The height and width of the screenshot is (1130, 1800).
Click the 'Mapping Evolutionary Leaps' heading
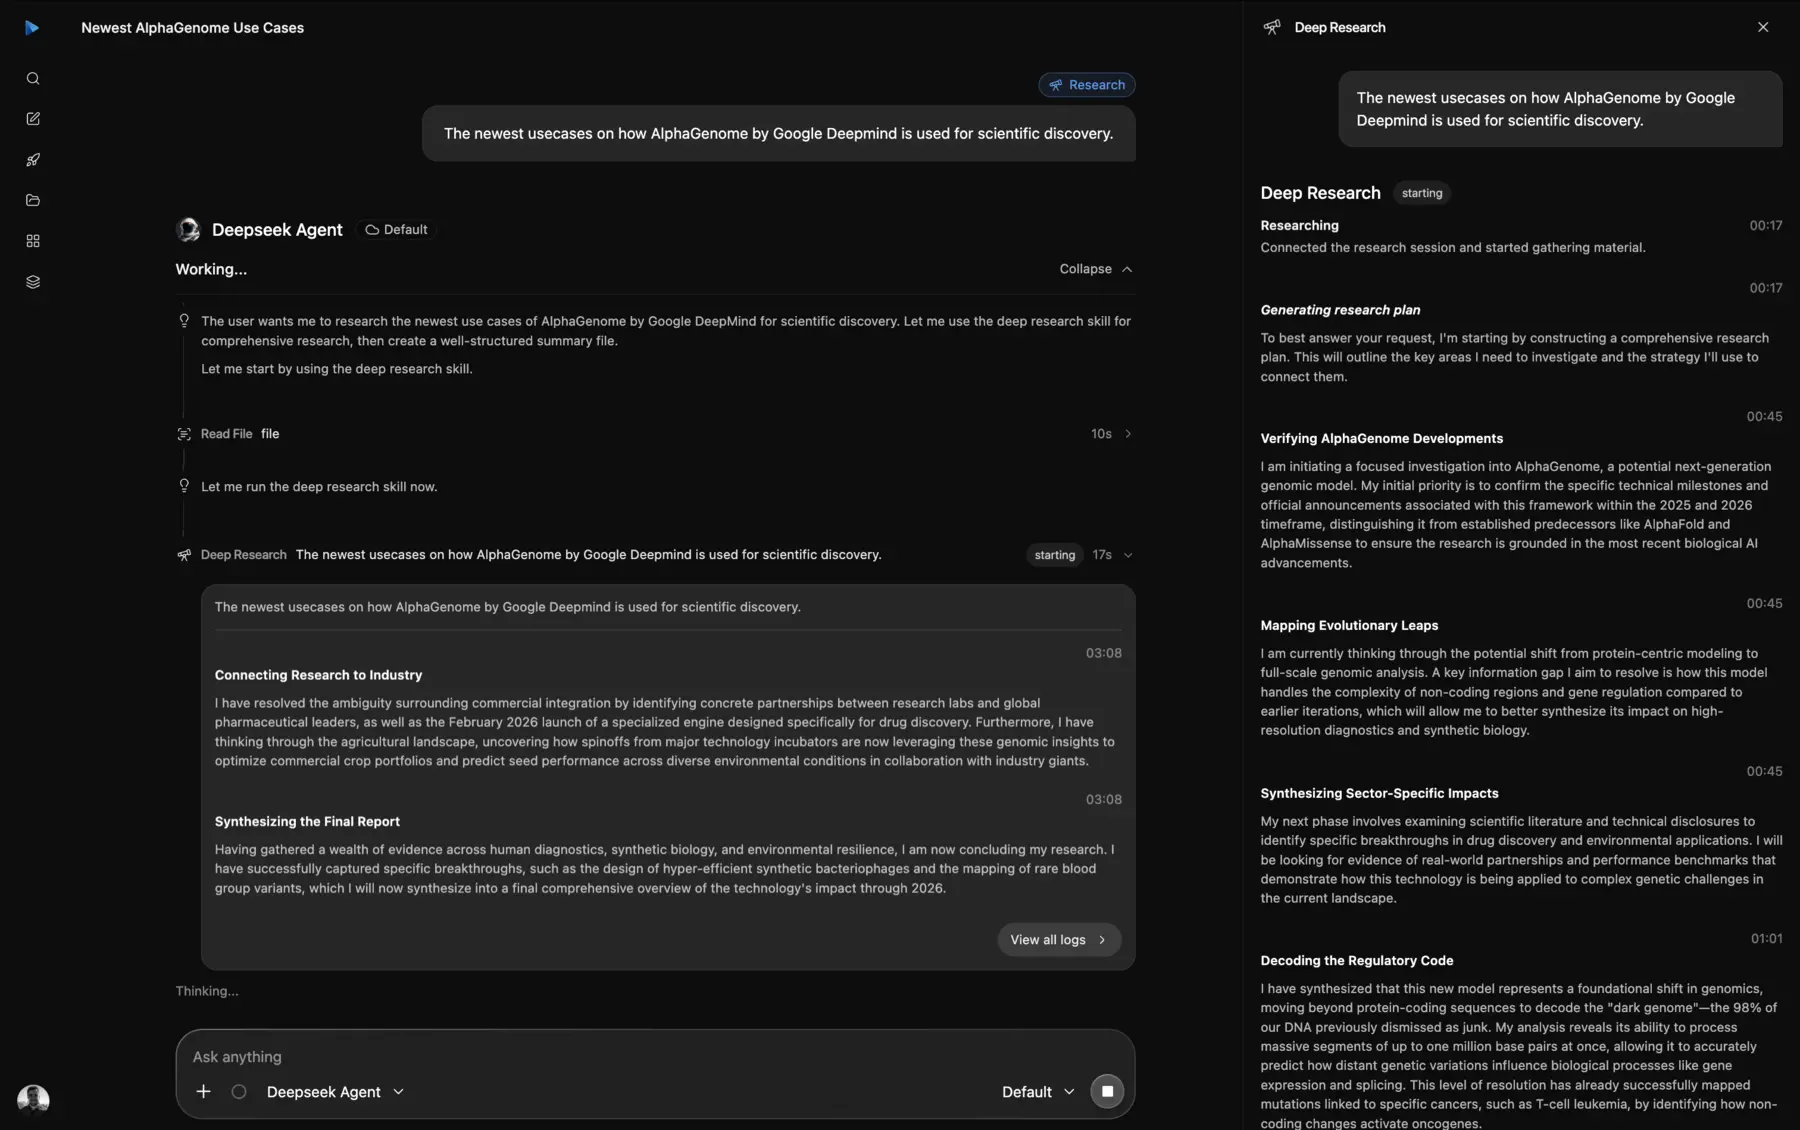coord(1349,625)
